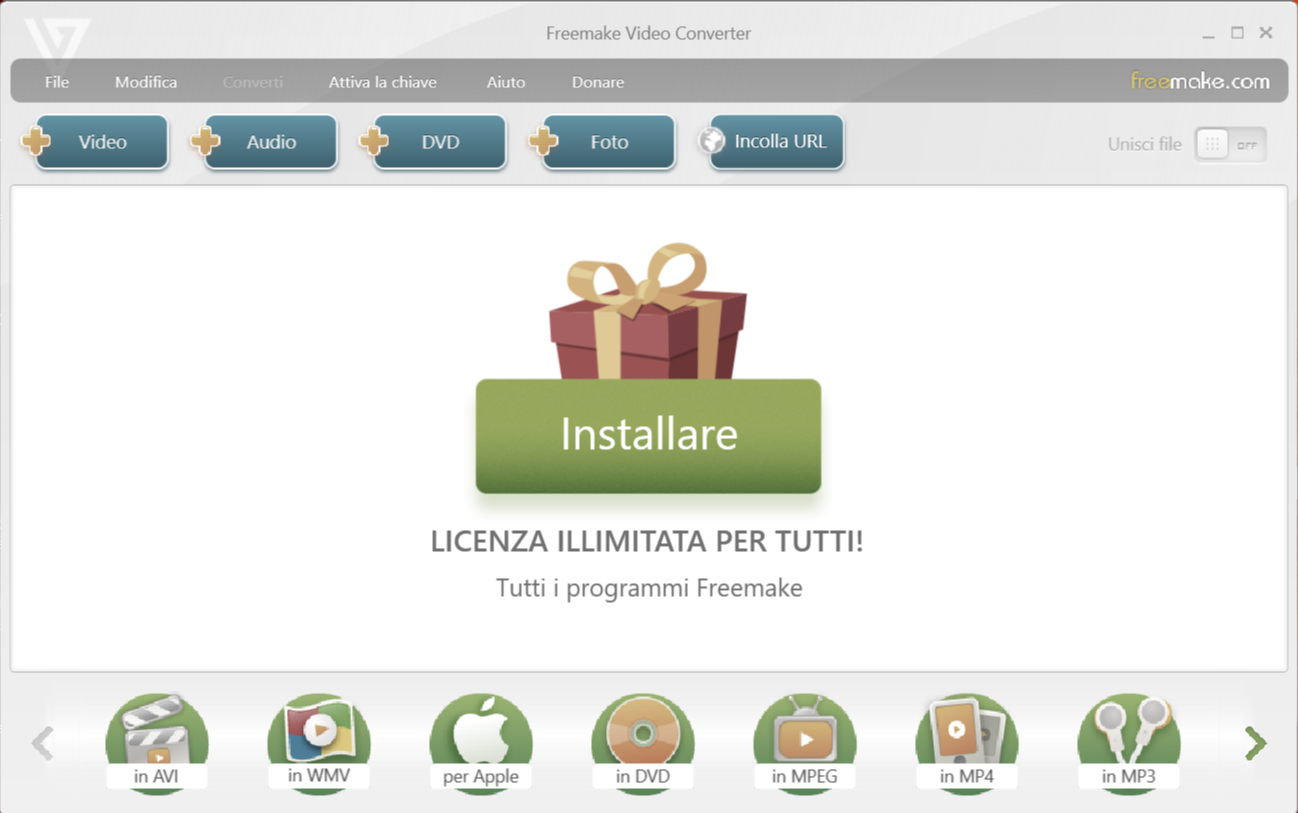The image size is (1298, 813).
Task: Open the Converti menu
Action: [253, 82]
